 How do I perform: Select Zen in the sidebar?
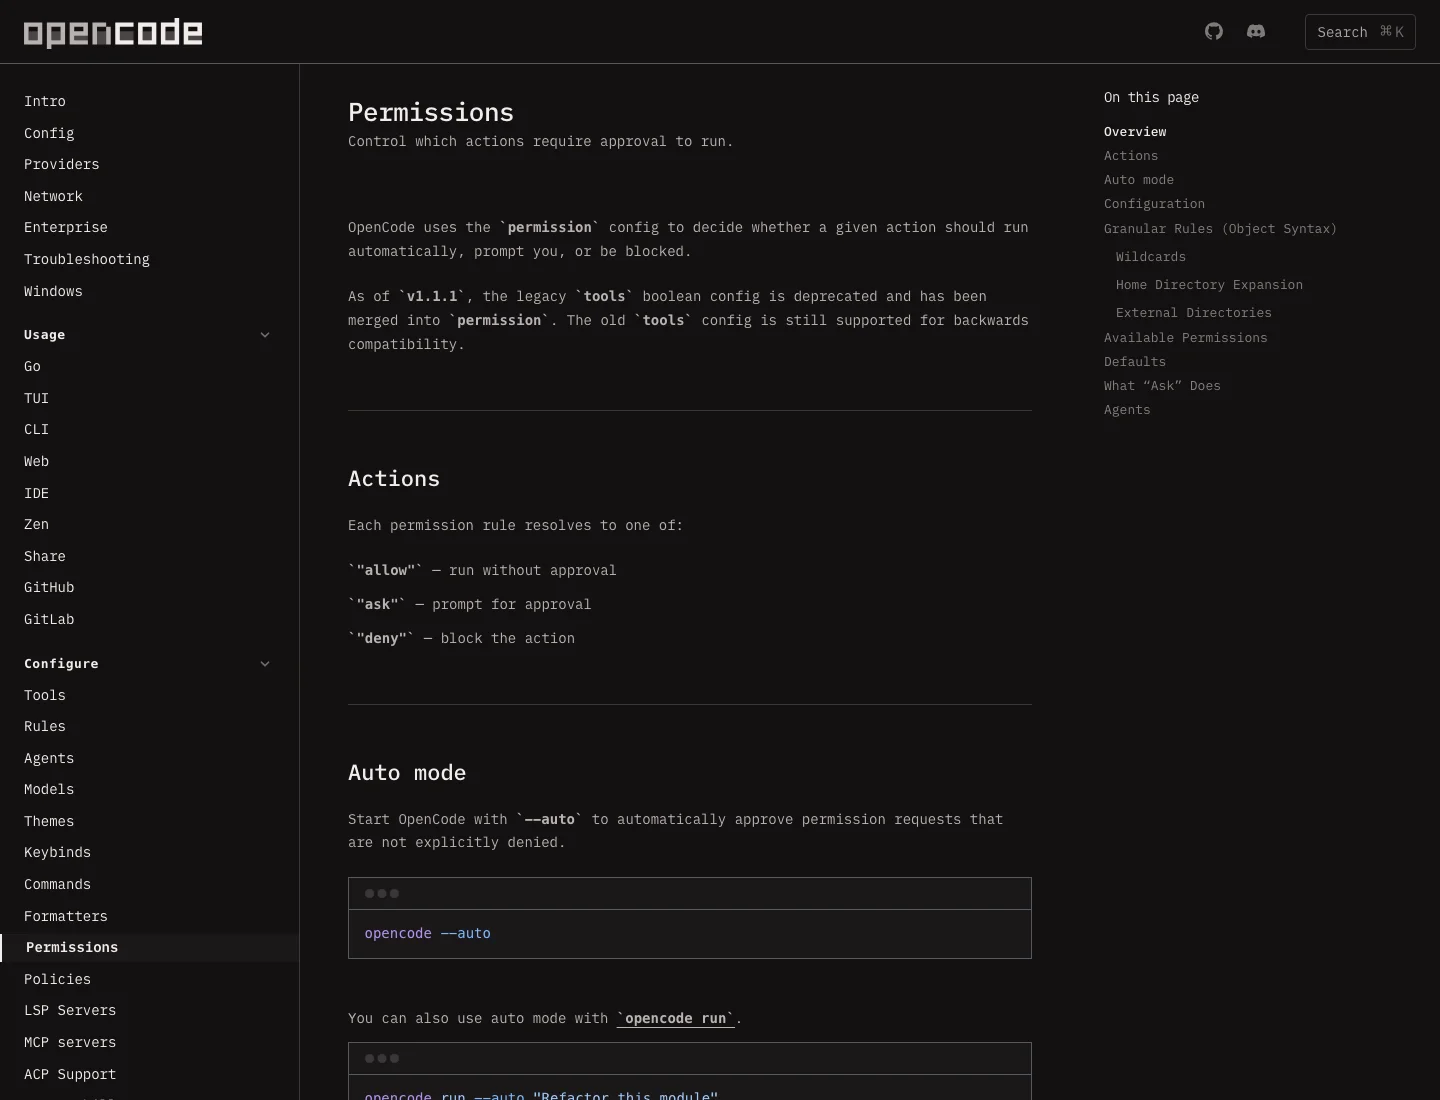36,524
